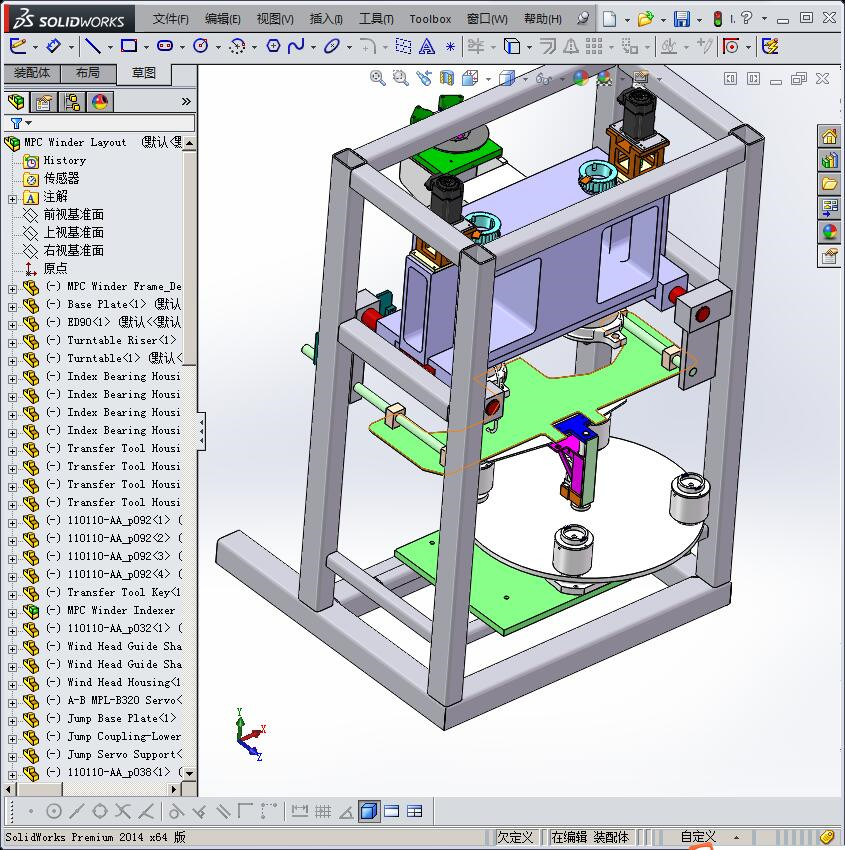Toggle the grid display icon in bottom toolbar
The height and width of the screenshot is (850, 845).
323,812
